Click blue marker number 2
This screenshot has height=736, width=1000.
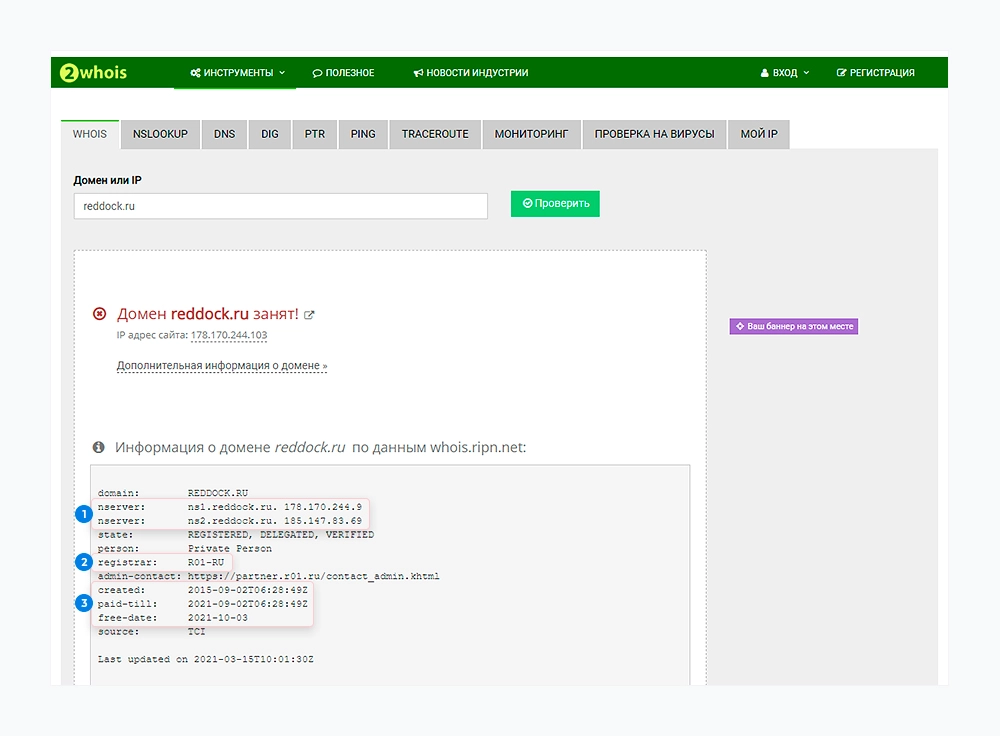[84, 562]
